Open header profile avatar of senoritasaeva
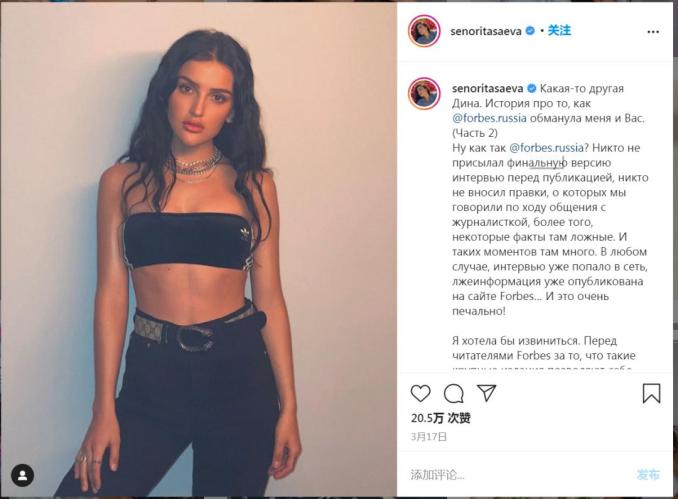678x499 pixels. pos(424,31)
